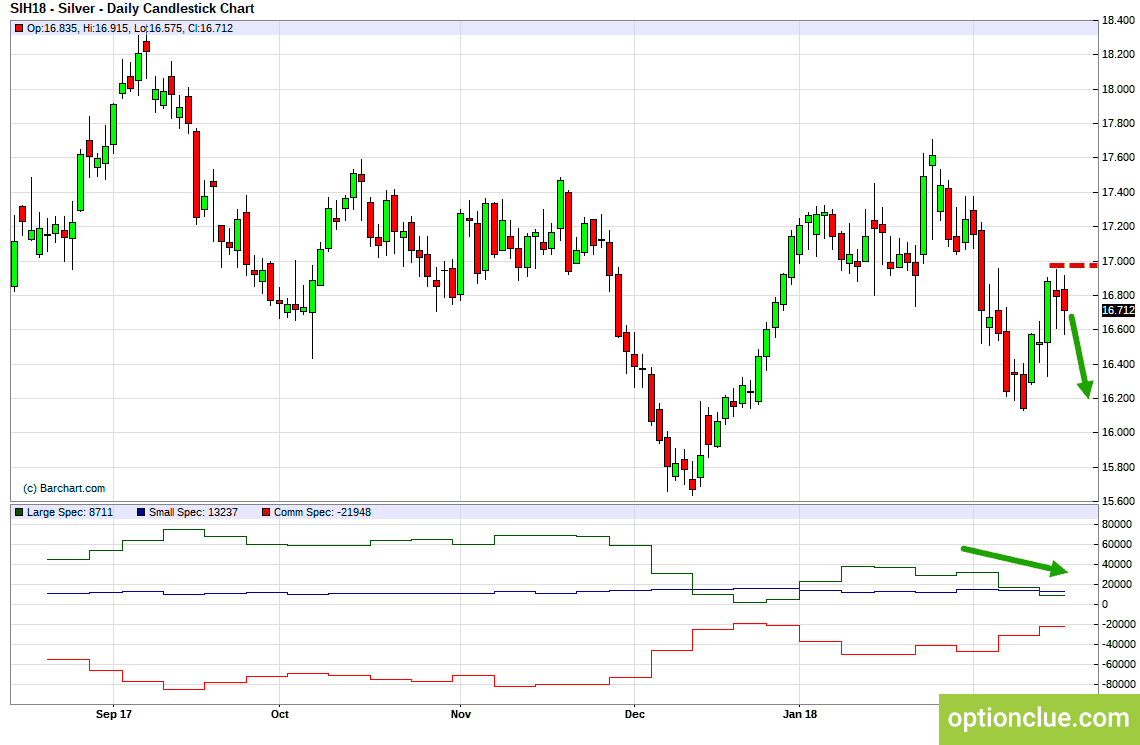Click the 40000 indicator axis label
The image size is (1140, 745).
[1116, 564]
